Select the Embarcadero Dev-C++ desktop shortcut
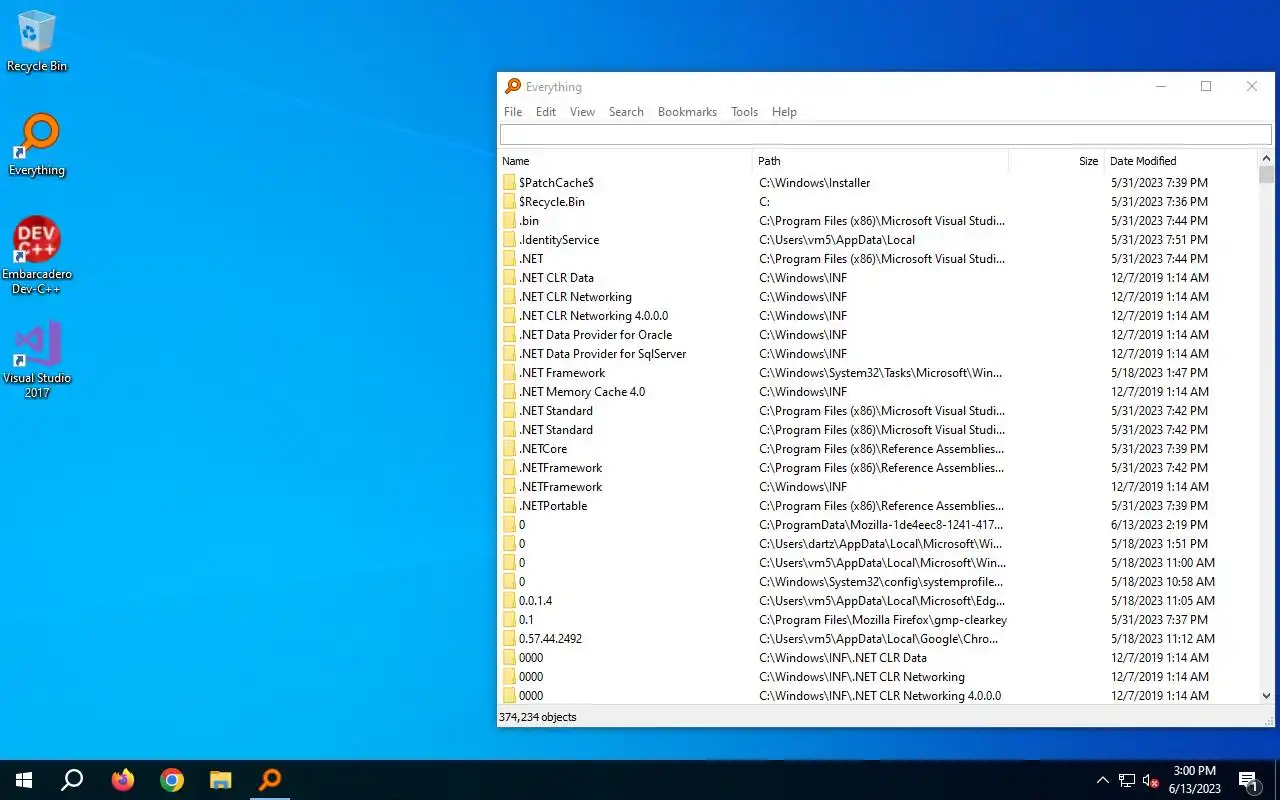This screenshot has height=800, width=1280. (x=37, y=256)
